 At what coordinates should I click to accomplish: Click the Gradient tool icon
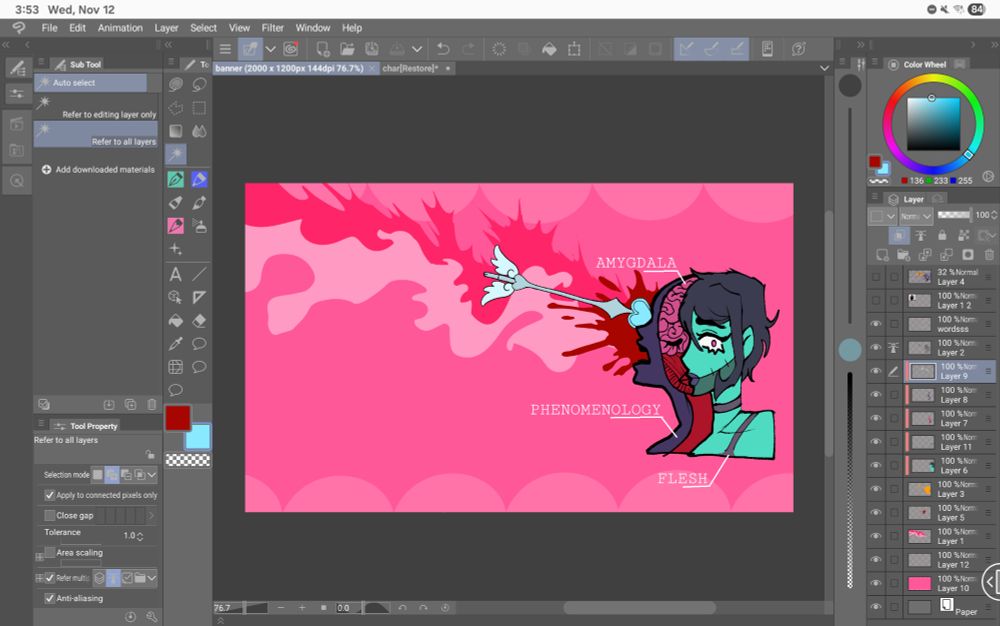(176, 131)
